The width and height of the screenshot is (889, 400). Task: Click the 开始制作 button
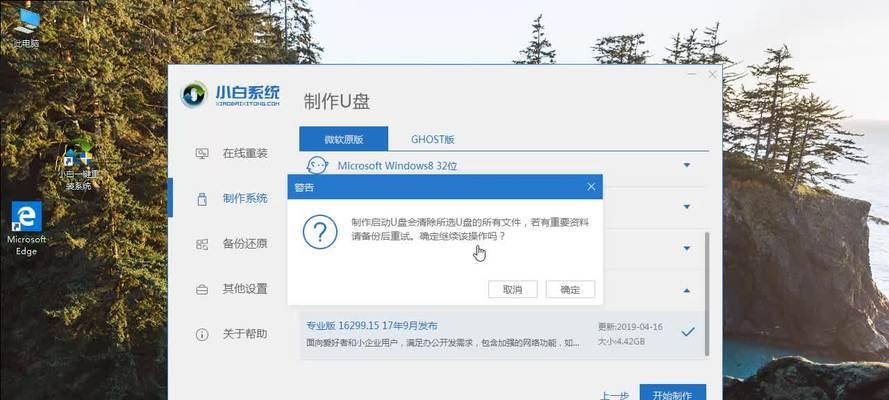point(672,393)
